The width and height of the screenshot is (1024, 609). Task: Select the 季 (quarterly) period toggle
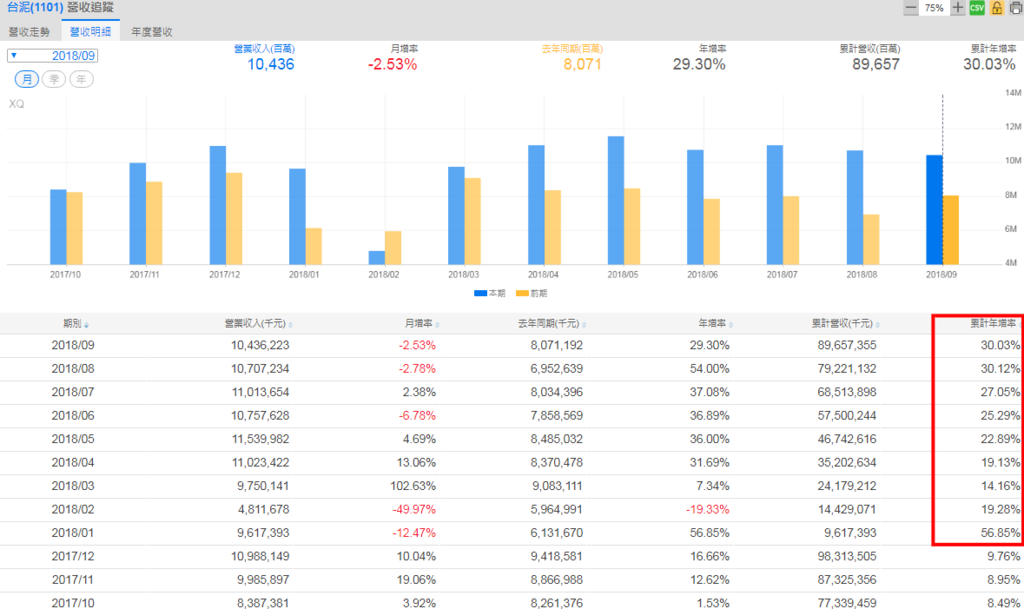click(x=54, y=79)
